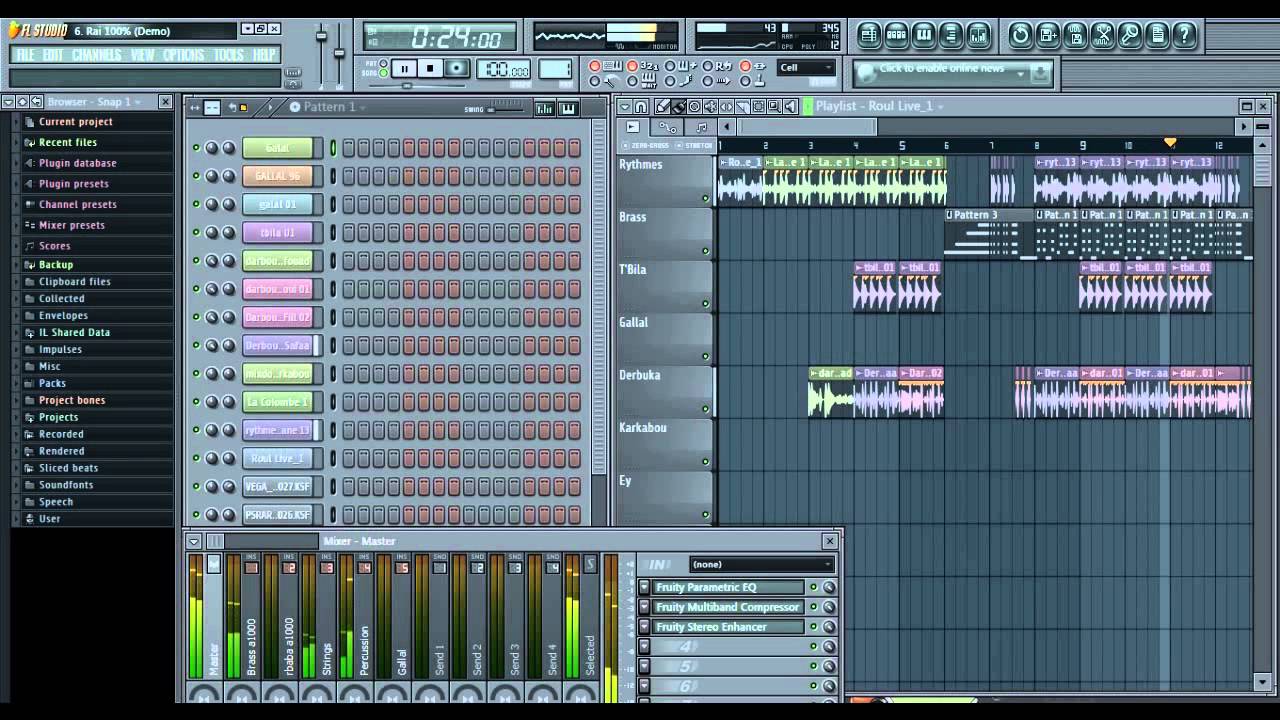Open the Browser Snap 1 options arrow
This screenshot has height=720, width=1280.
tap(8, 102)
